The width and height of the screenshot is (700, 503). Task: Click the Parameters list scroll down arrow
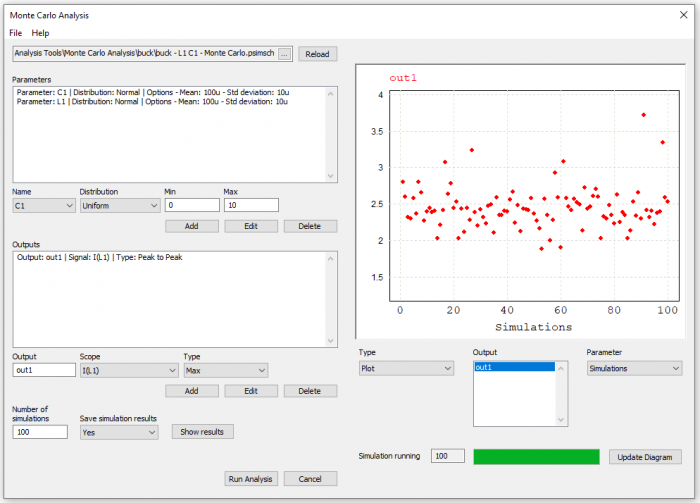pyautogui.click(x=330, y=176)
